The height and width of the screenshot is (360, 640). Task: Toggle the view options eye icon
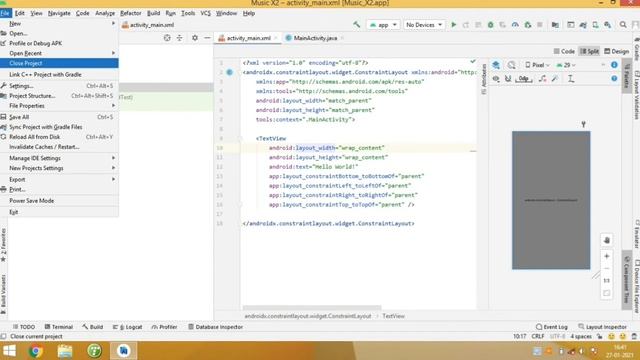(496, 79)
